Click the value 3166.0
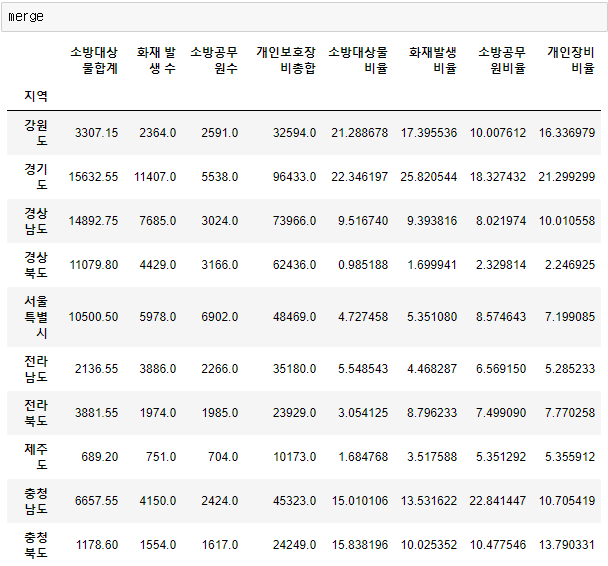The width and height of the screenshot is (608, 566). click(x=219, y=265)
